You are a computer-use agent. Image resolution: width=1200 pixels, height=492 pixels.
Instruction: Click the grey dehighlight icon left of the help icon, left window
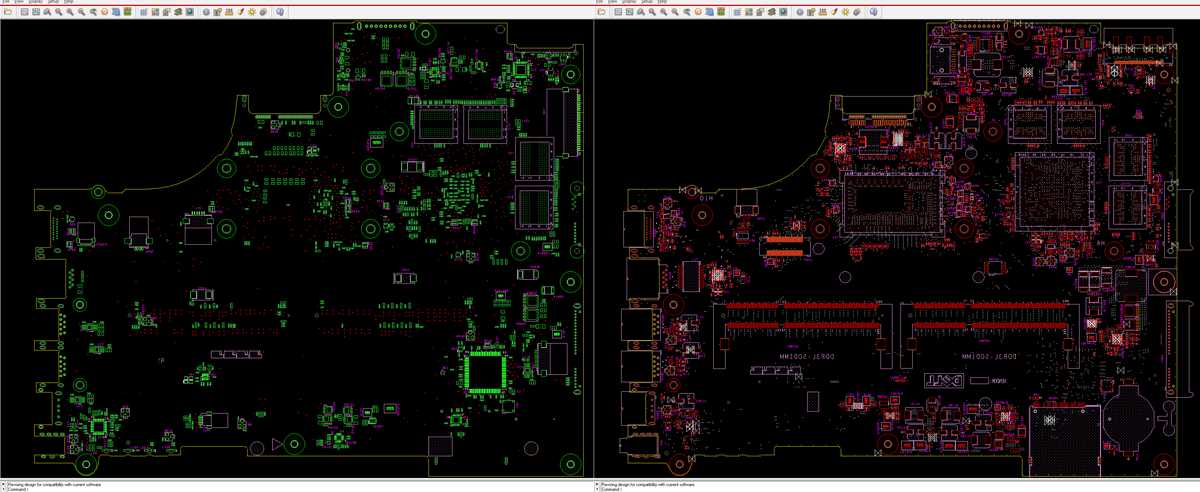tap(264, 12)
